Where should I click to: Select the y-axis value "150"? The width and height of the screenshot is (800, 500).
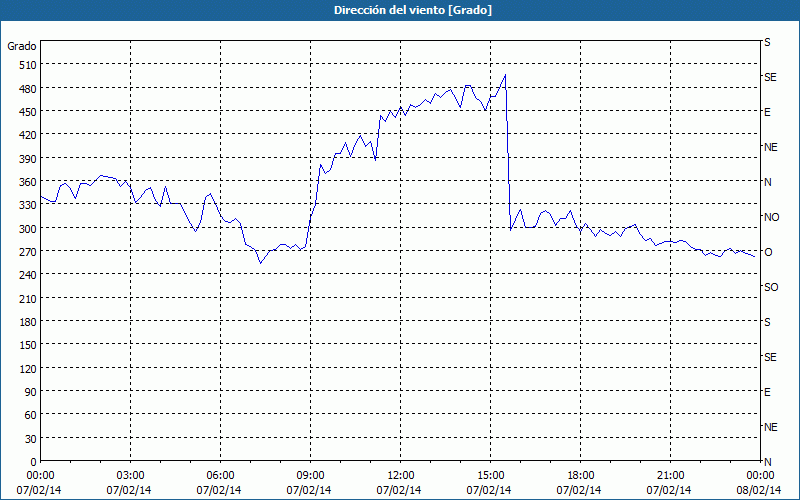click(x=28, y=345)
